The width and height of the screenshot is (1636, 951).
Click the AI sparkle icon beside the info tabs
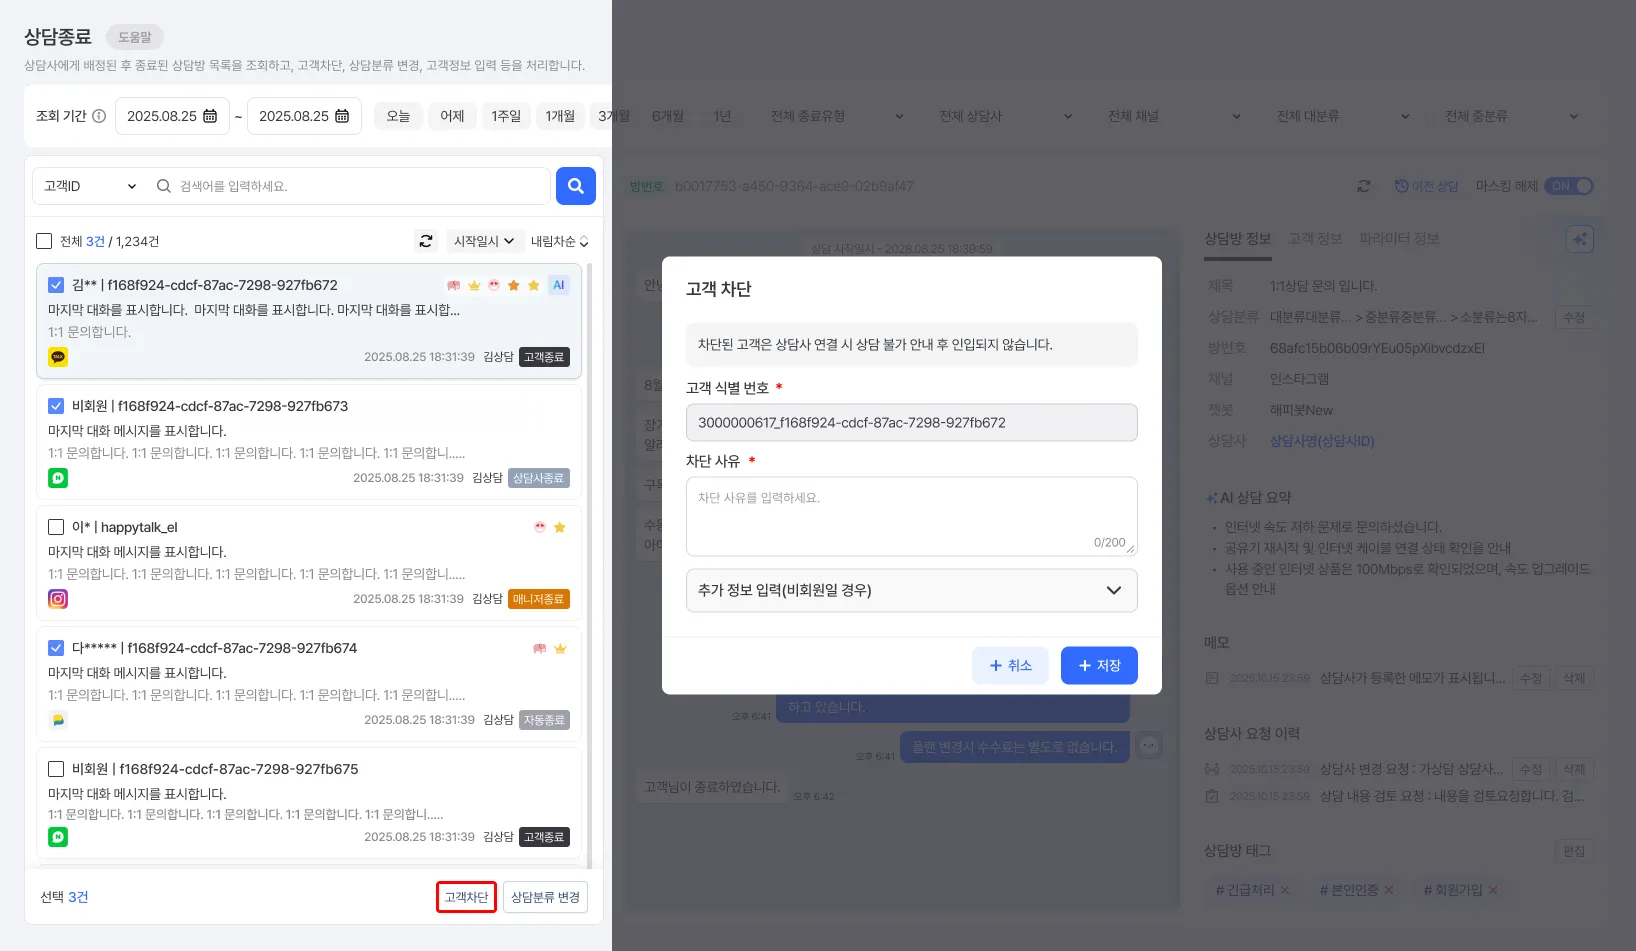coord(1580,239)
